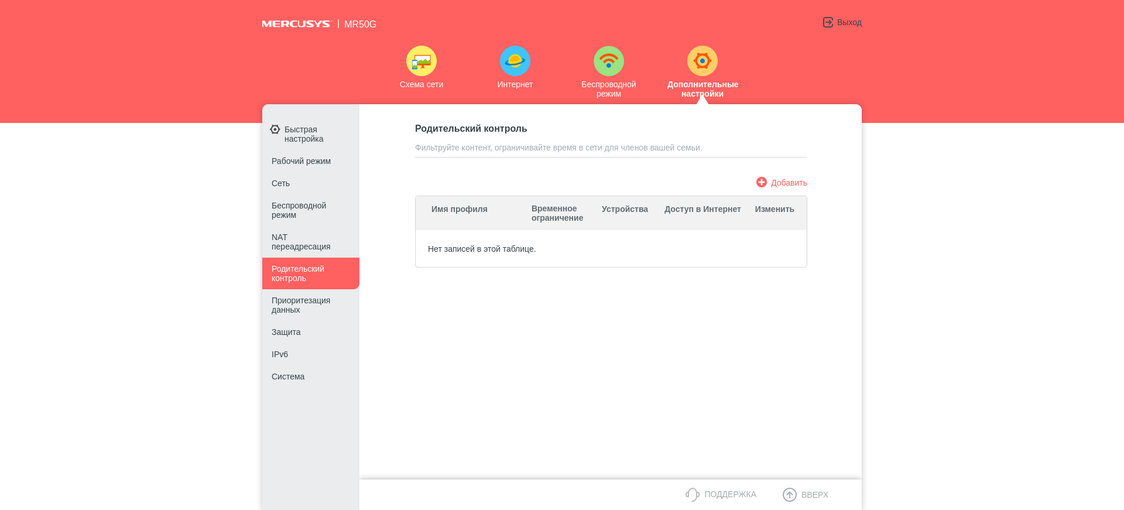Go to Защита in the sidebar

tap(286, 332)
